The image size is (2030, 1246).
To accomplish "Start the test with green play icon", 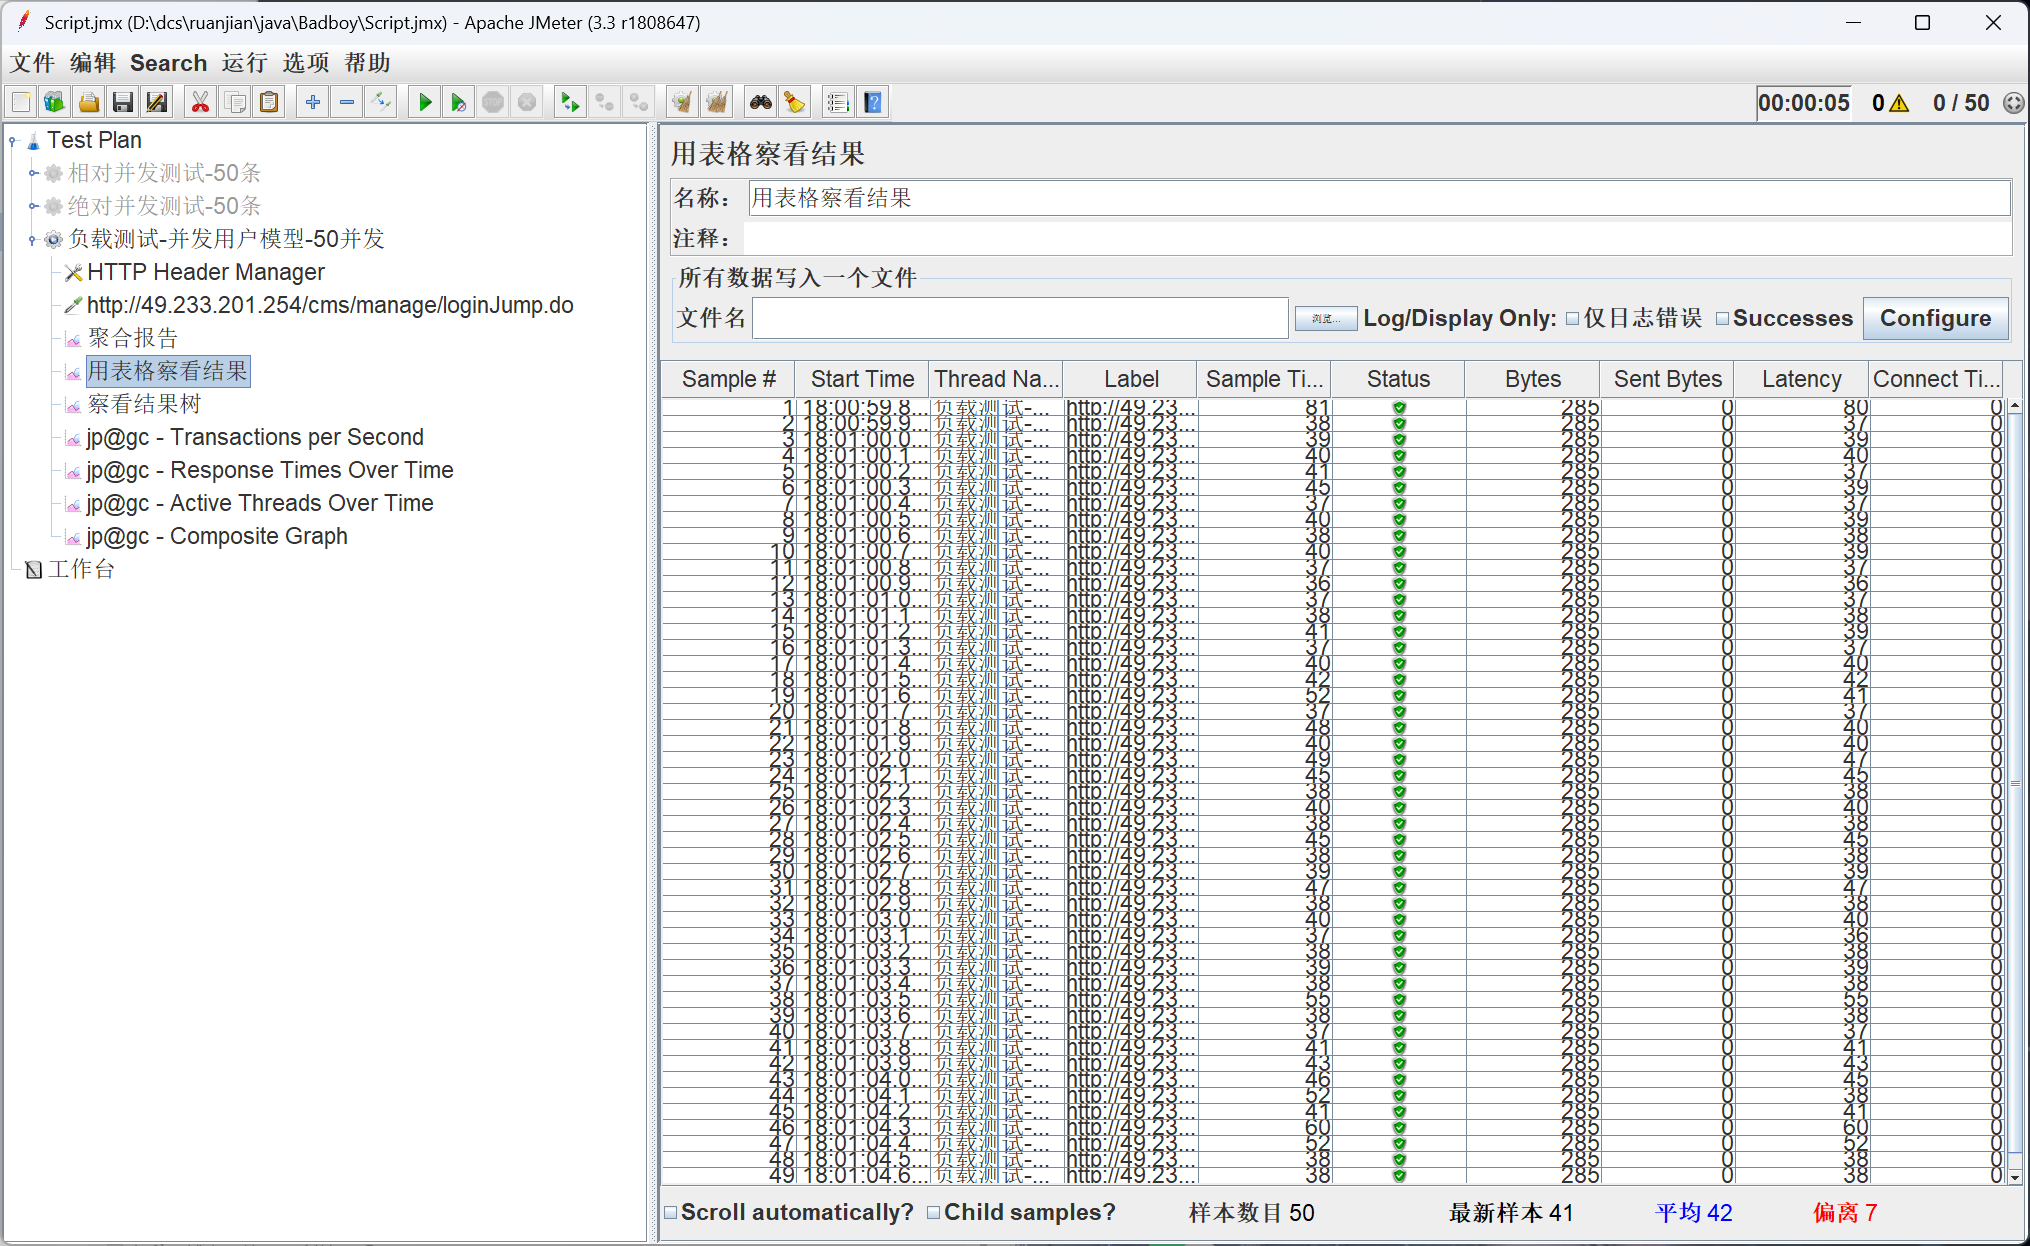I will coord(425,102).
